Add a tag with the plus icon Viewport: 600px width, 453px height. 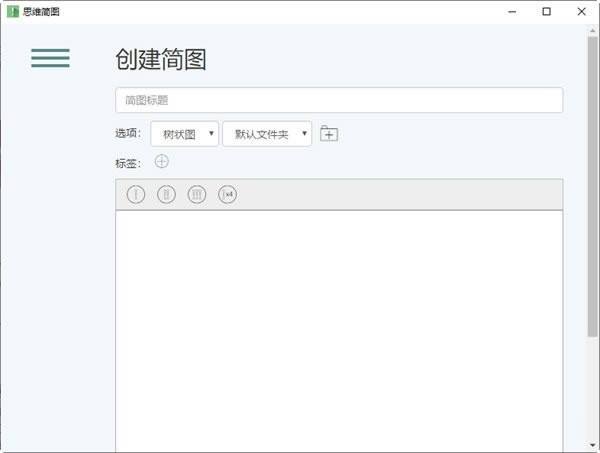pyautogui.click(x=162, y=162)
